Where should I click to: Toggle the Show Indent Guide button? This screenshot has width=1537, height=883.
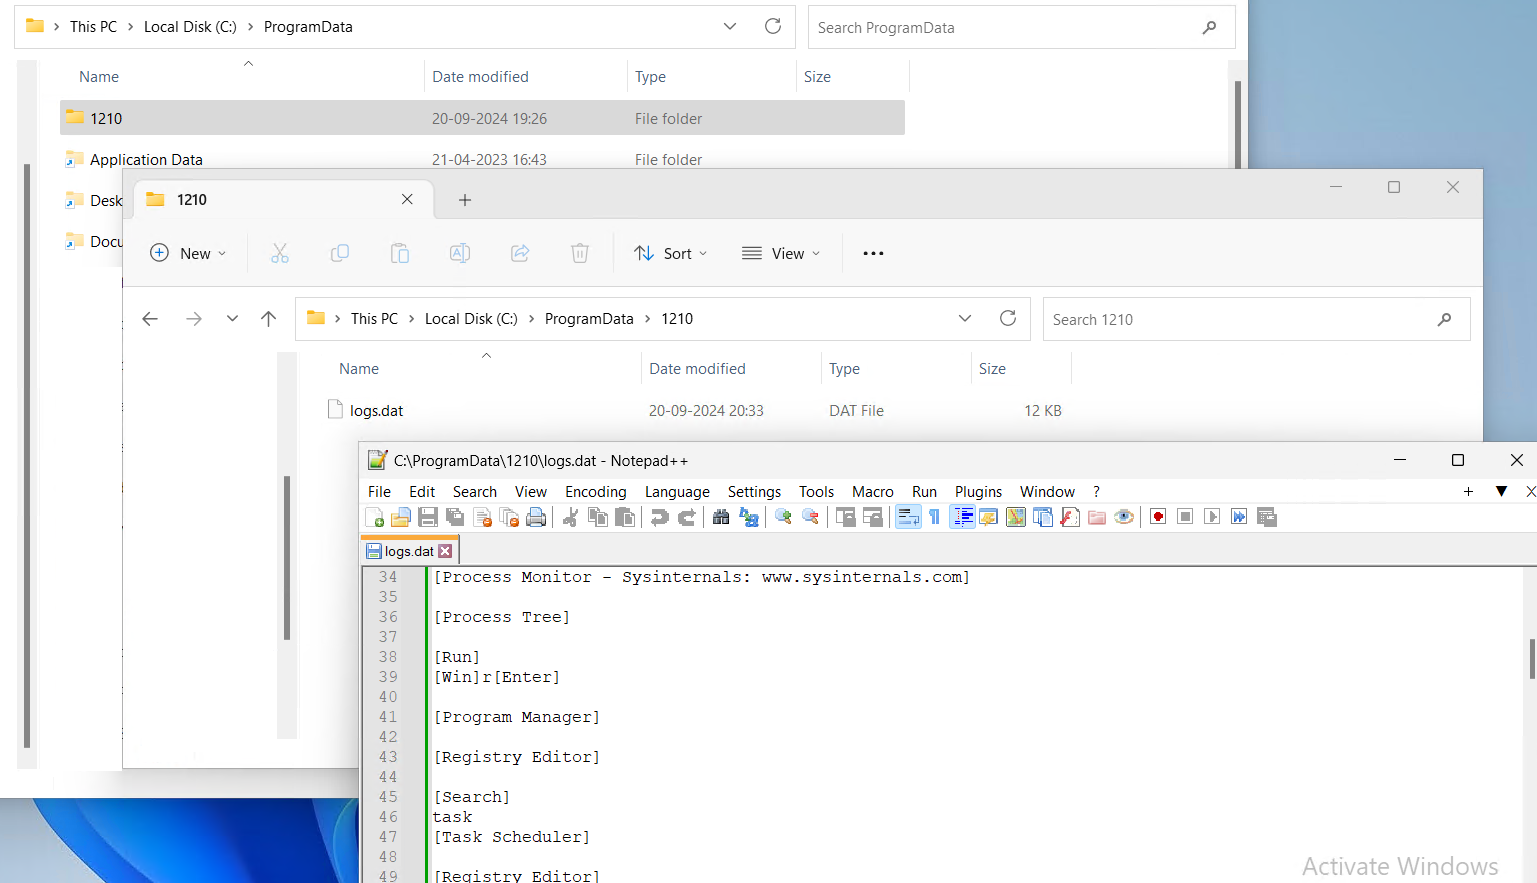tap(962, 517)
